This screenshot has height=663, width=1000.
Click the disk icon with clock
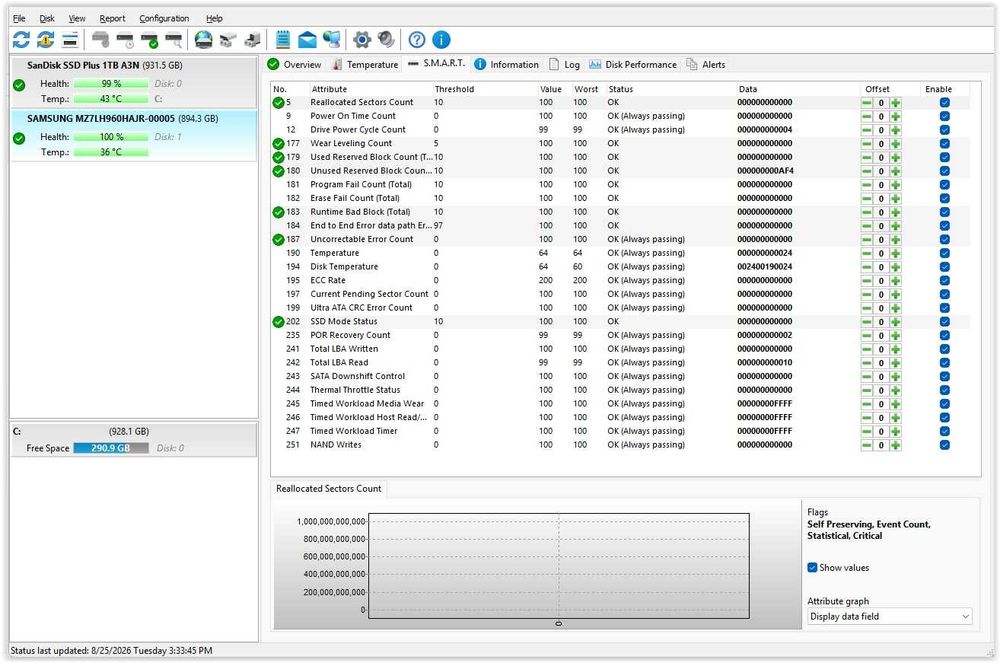(x=125, y=40)
